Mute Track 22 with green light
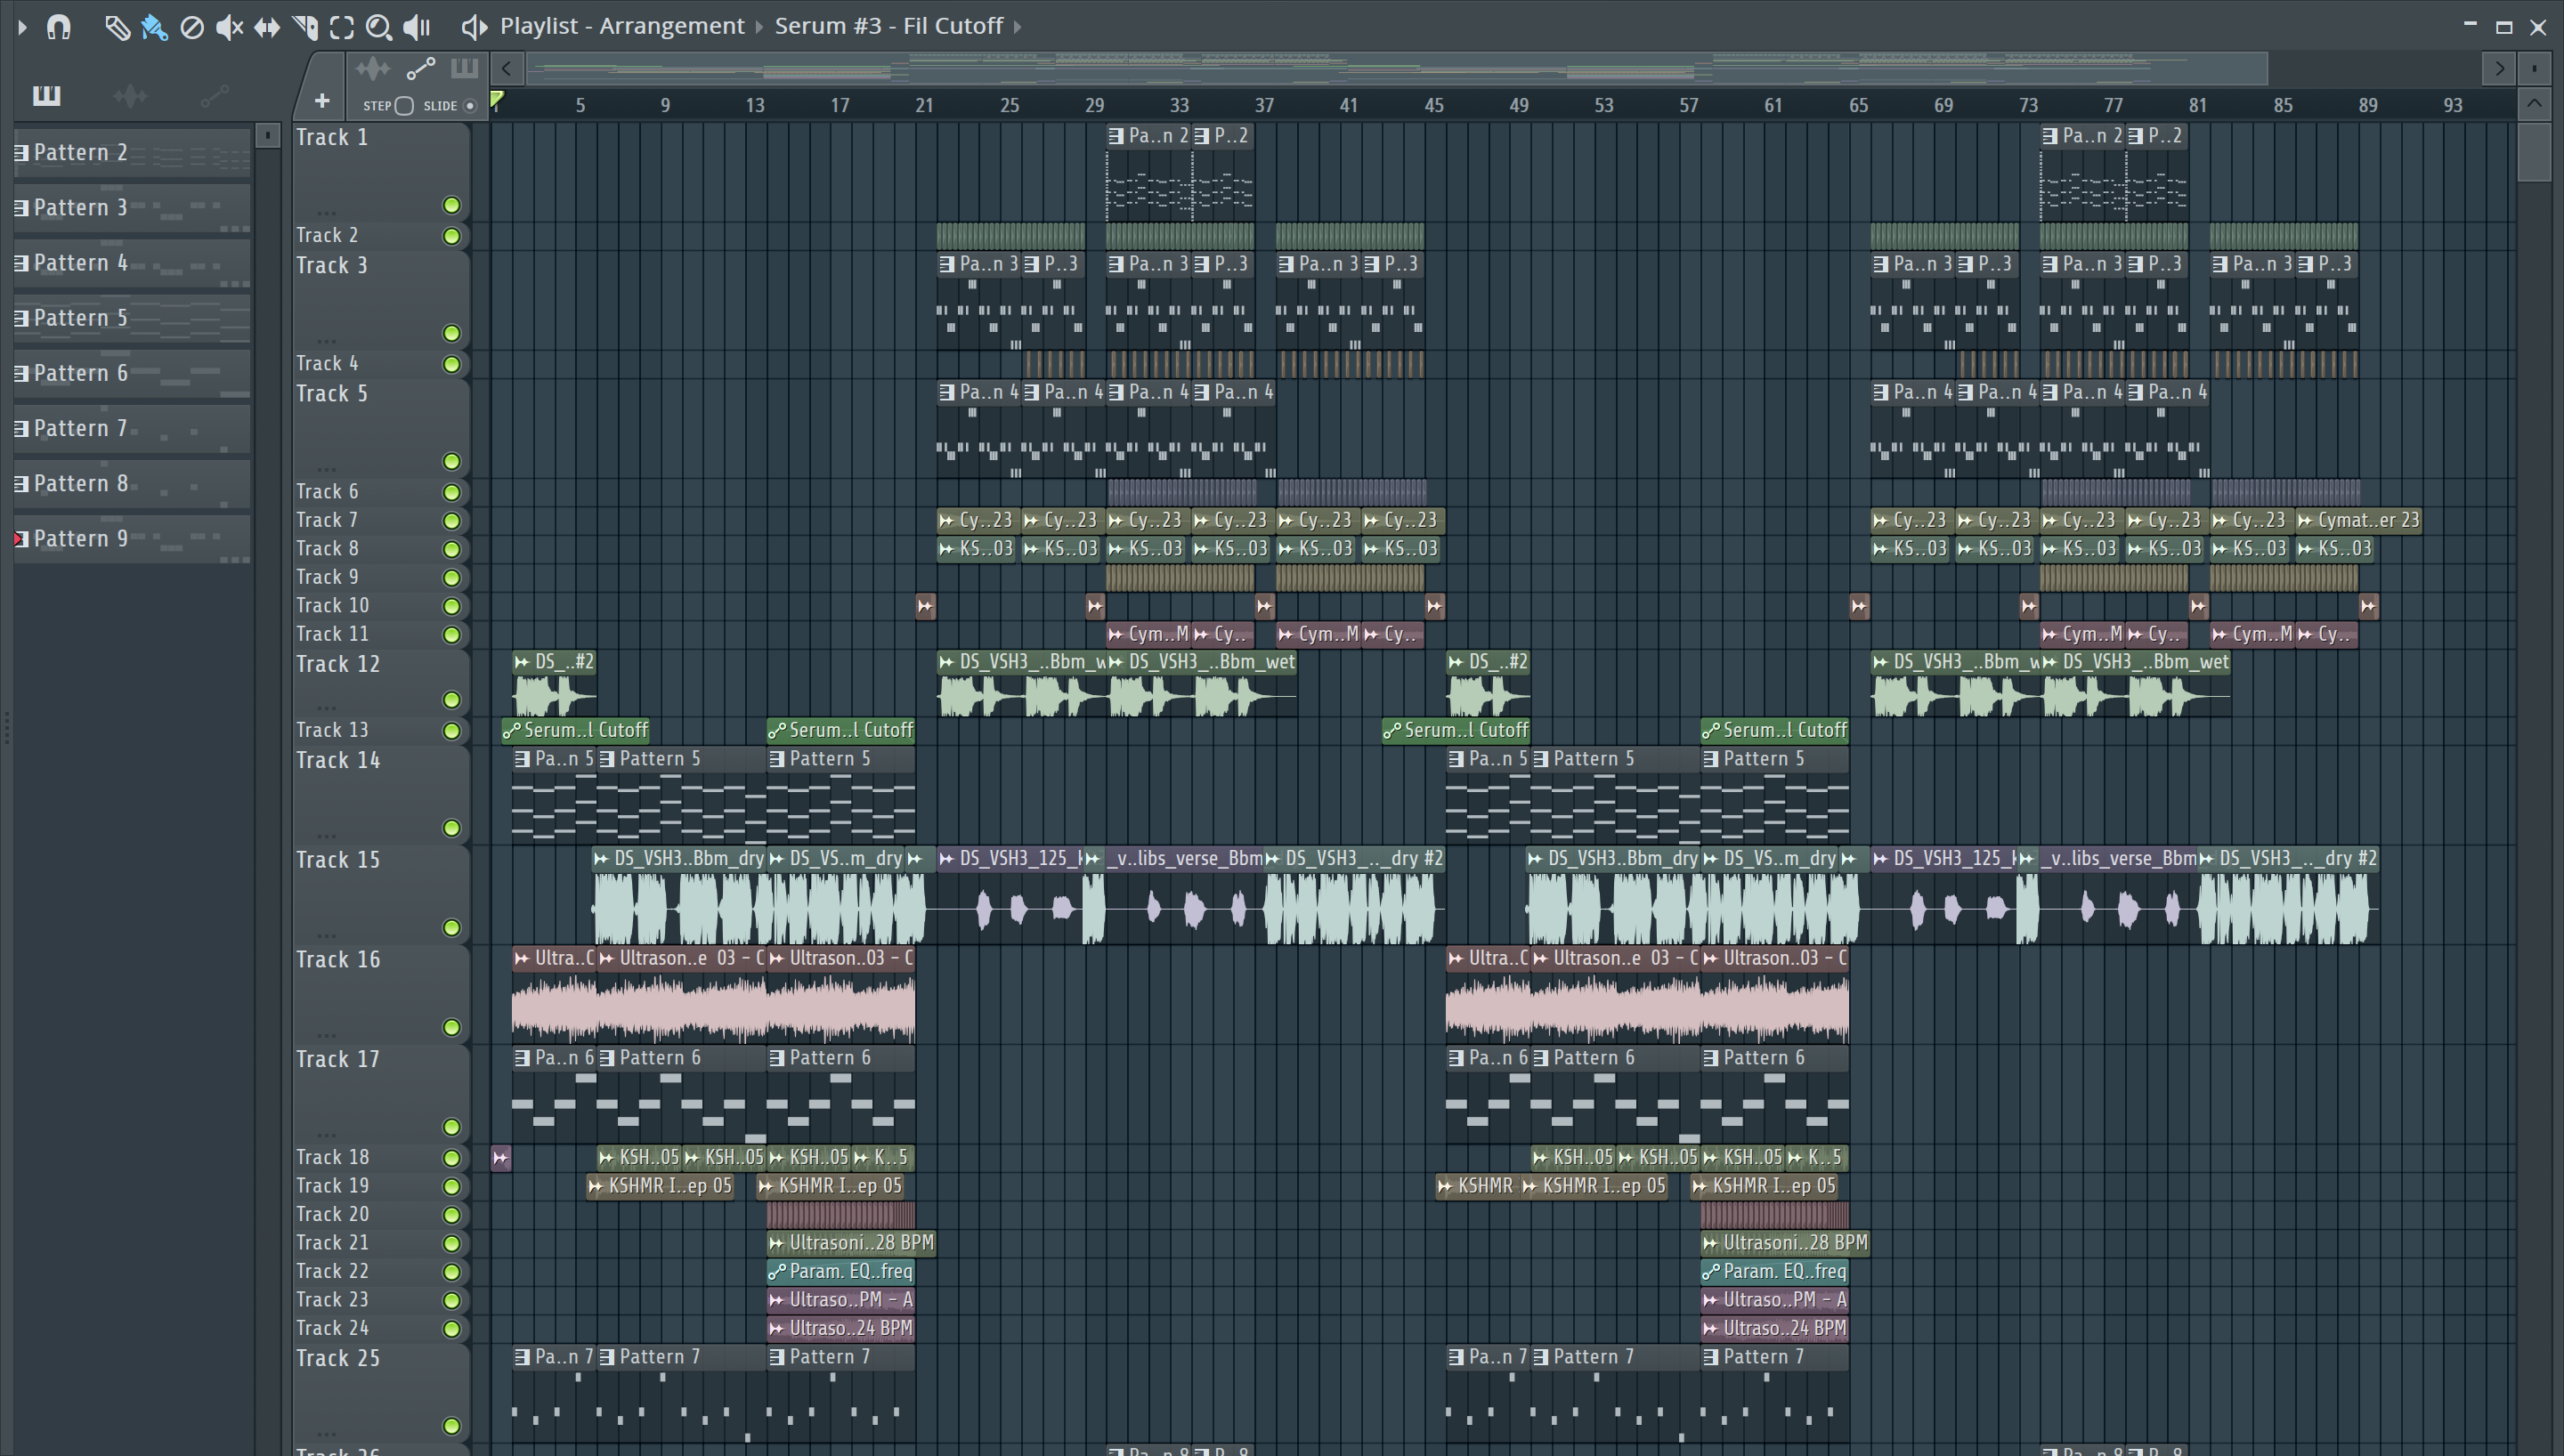Screen dimensions: 2564x1456 (x=452, y=1272)
